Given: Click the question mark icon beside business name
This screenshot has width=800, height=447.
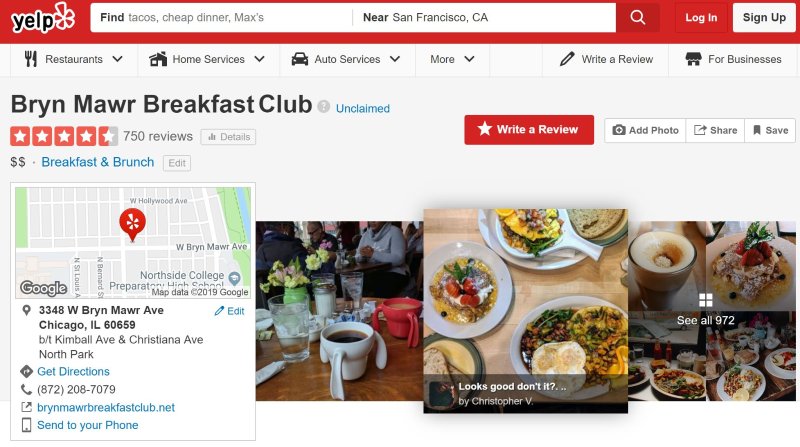Looking at the screenshot, I should click(323, 106).
